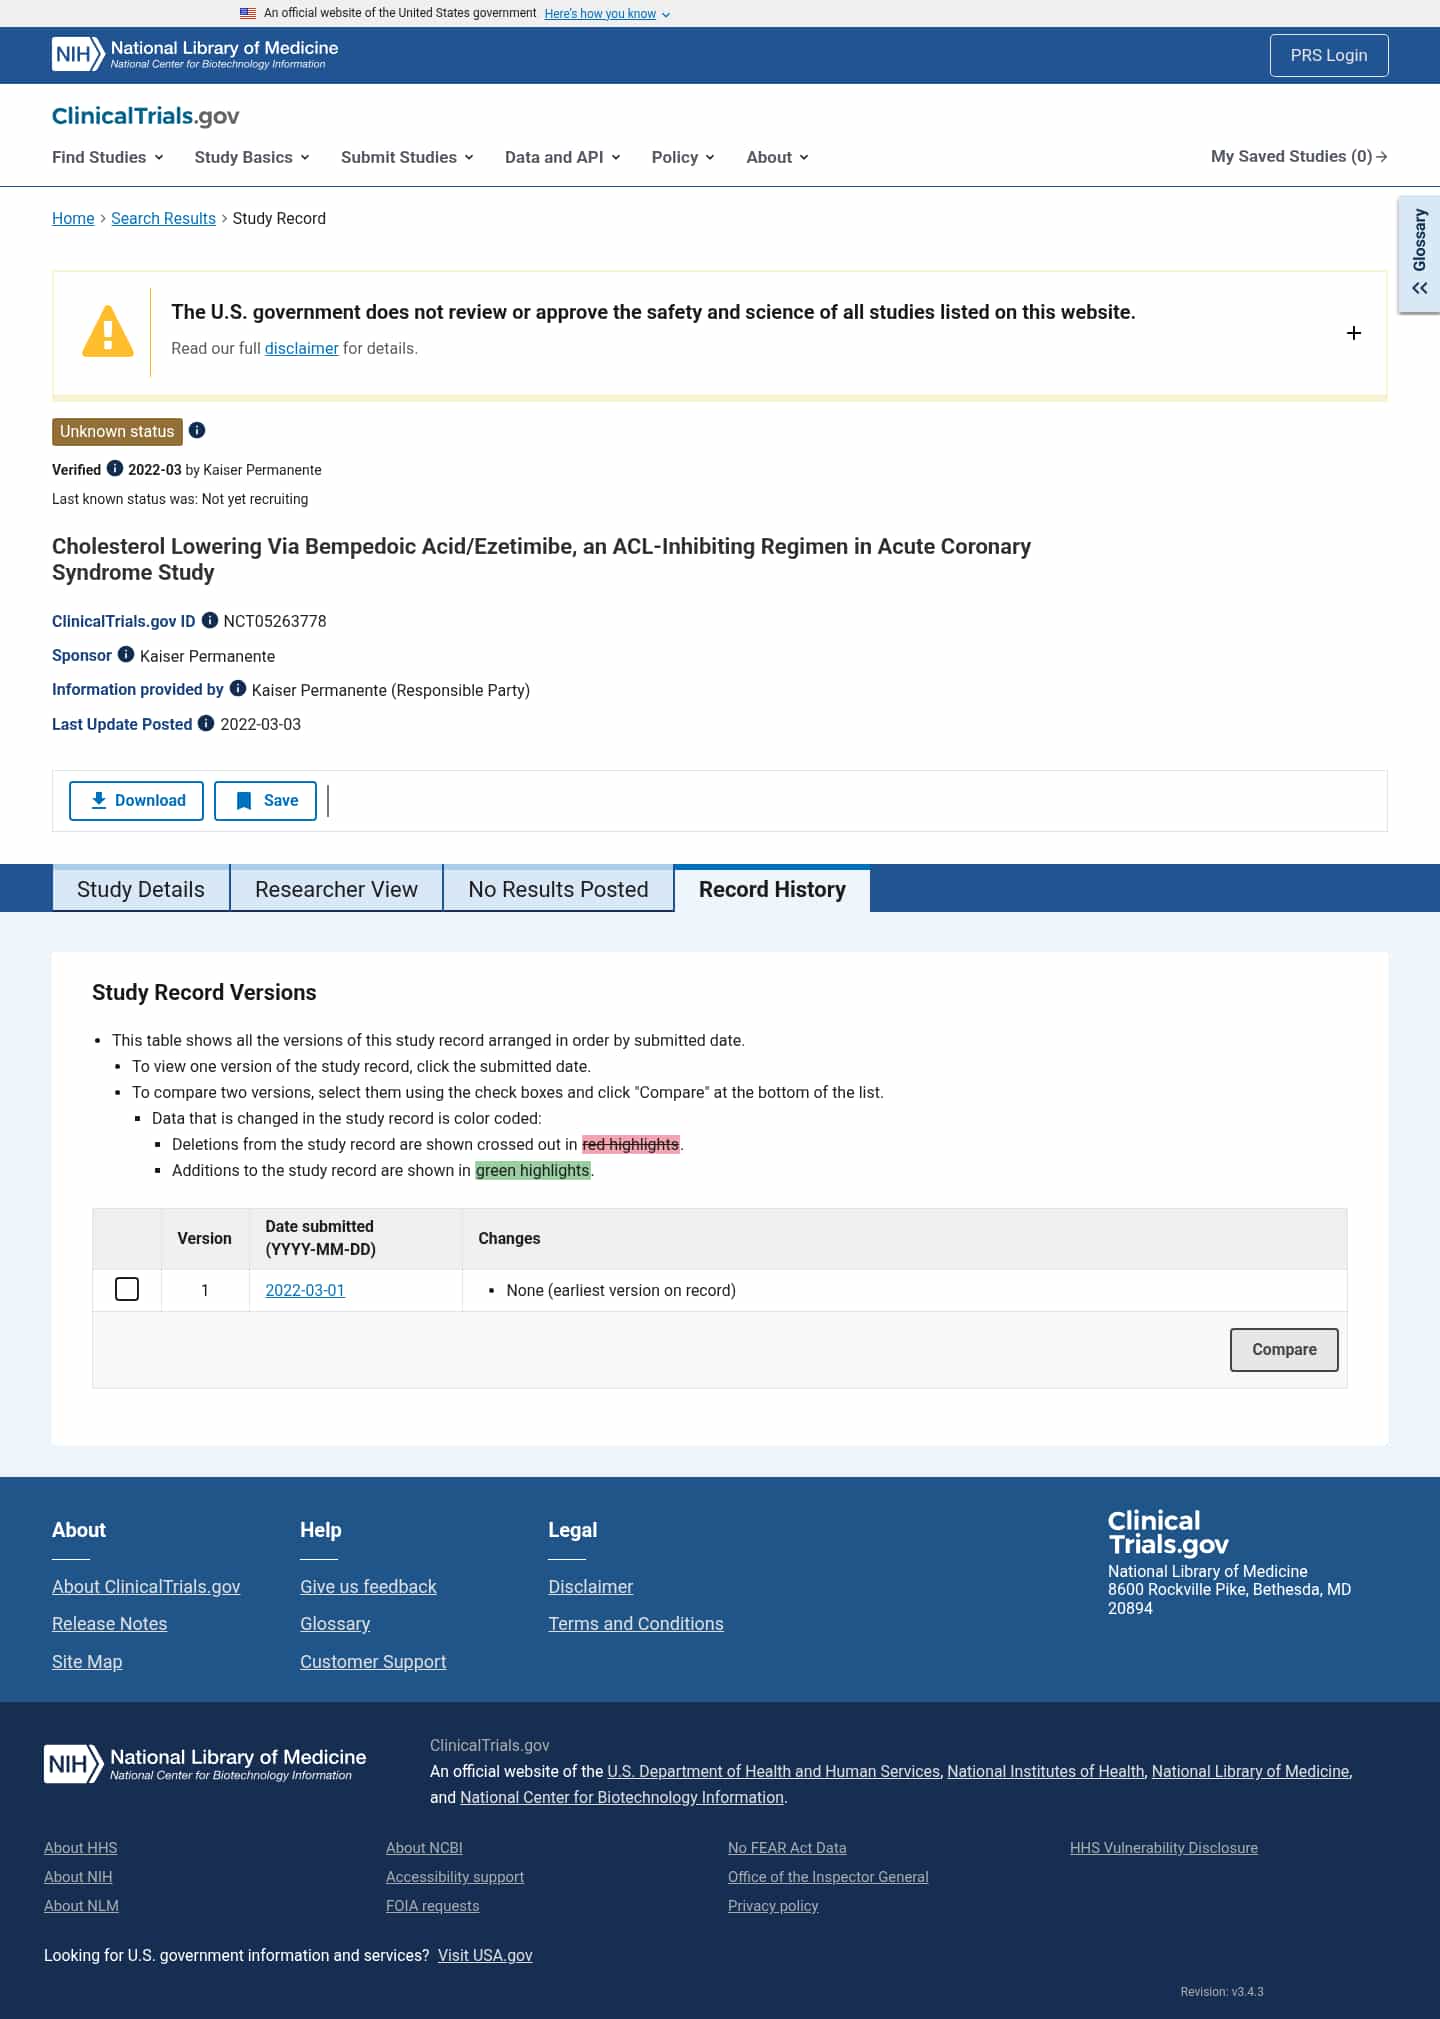Open the Data and API dropdown
1440x2019 pixels.
pos(563,157)
